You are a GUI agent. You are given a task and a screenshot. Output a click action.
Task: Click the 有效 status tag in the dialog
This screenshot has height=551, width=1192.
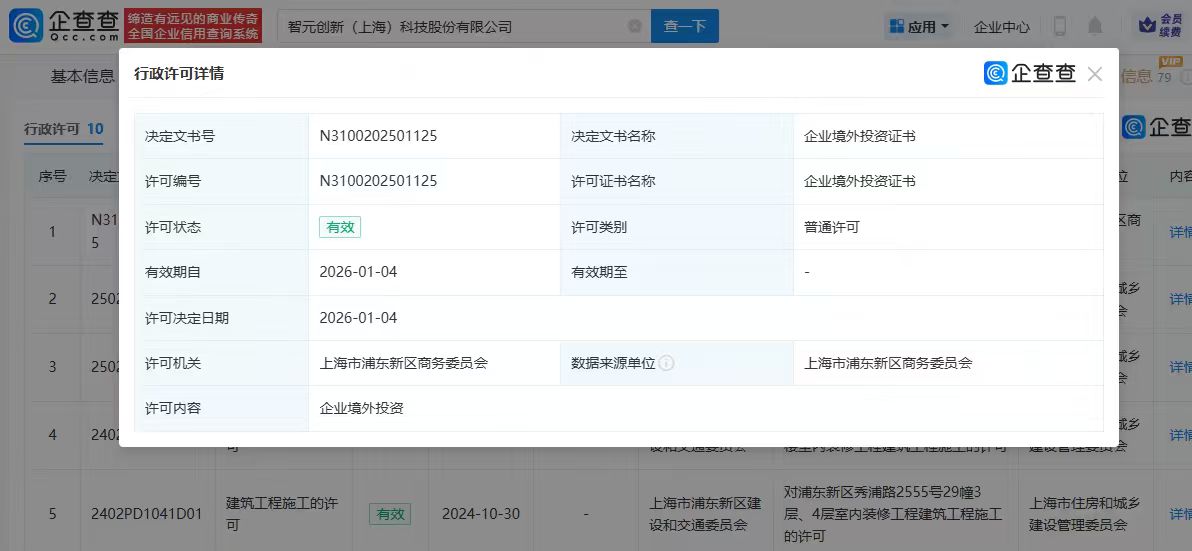[340, 227]
